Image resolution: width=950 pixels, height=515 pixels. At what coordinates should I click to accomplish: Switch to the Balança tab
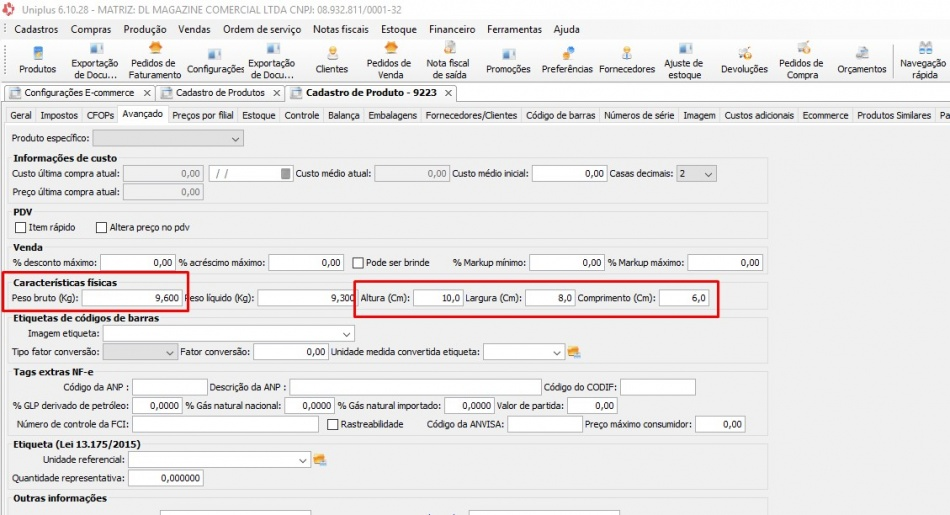(344, 115)
